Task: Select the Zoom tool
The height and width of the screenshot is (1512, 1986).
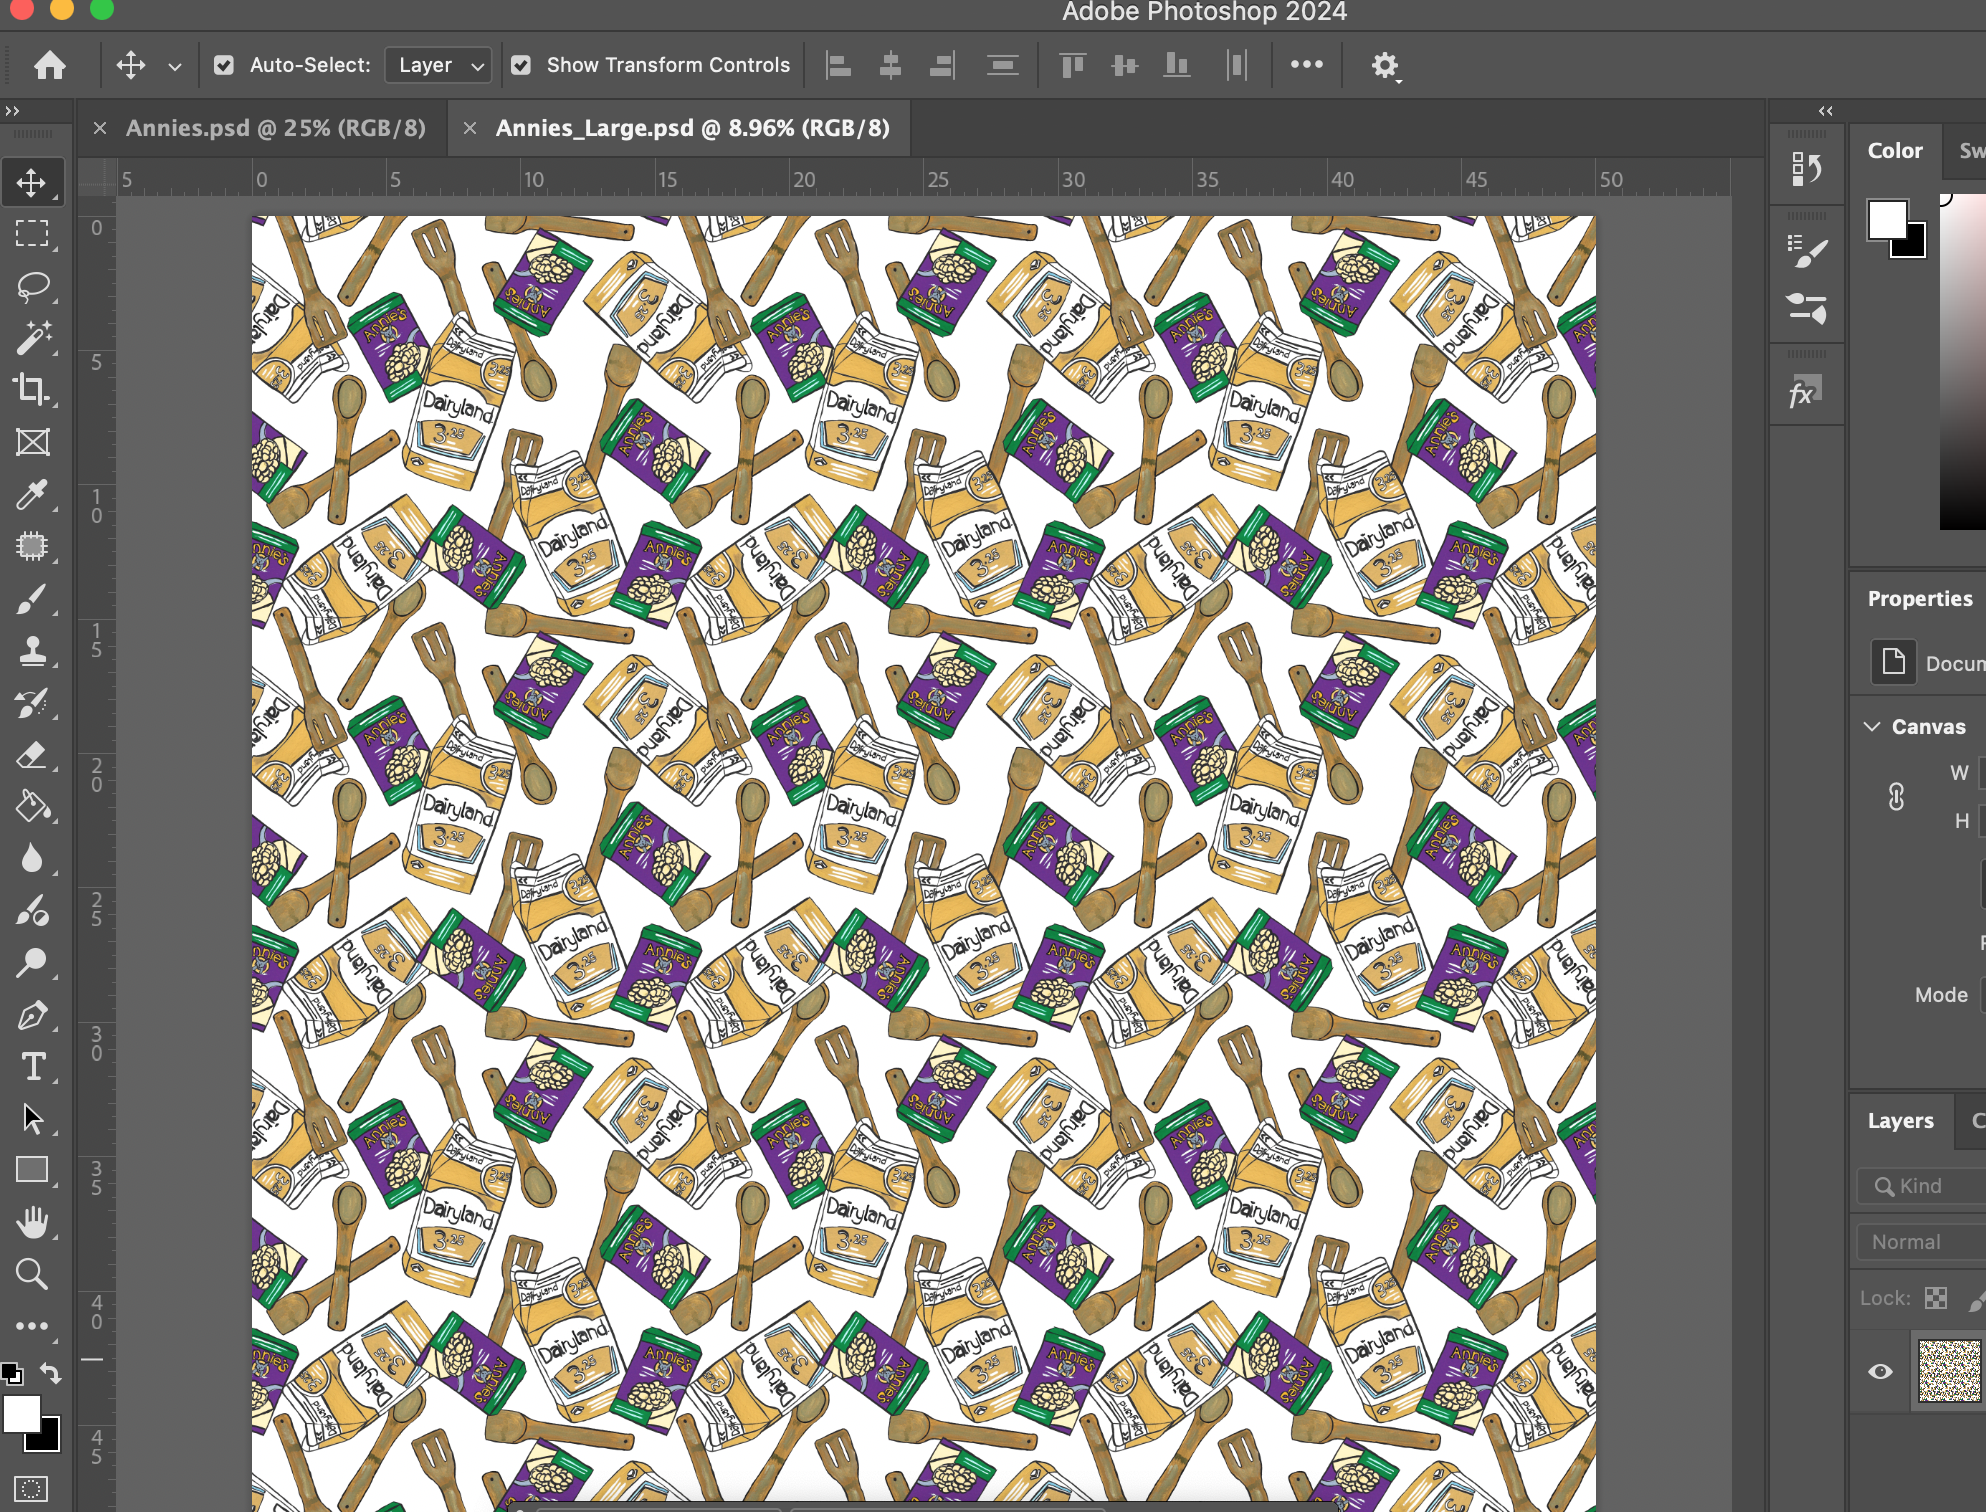Action: click(x=32, y=1274)
